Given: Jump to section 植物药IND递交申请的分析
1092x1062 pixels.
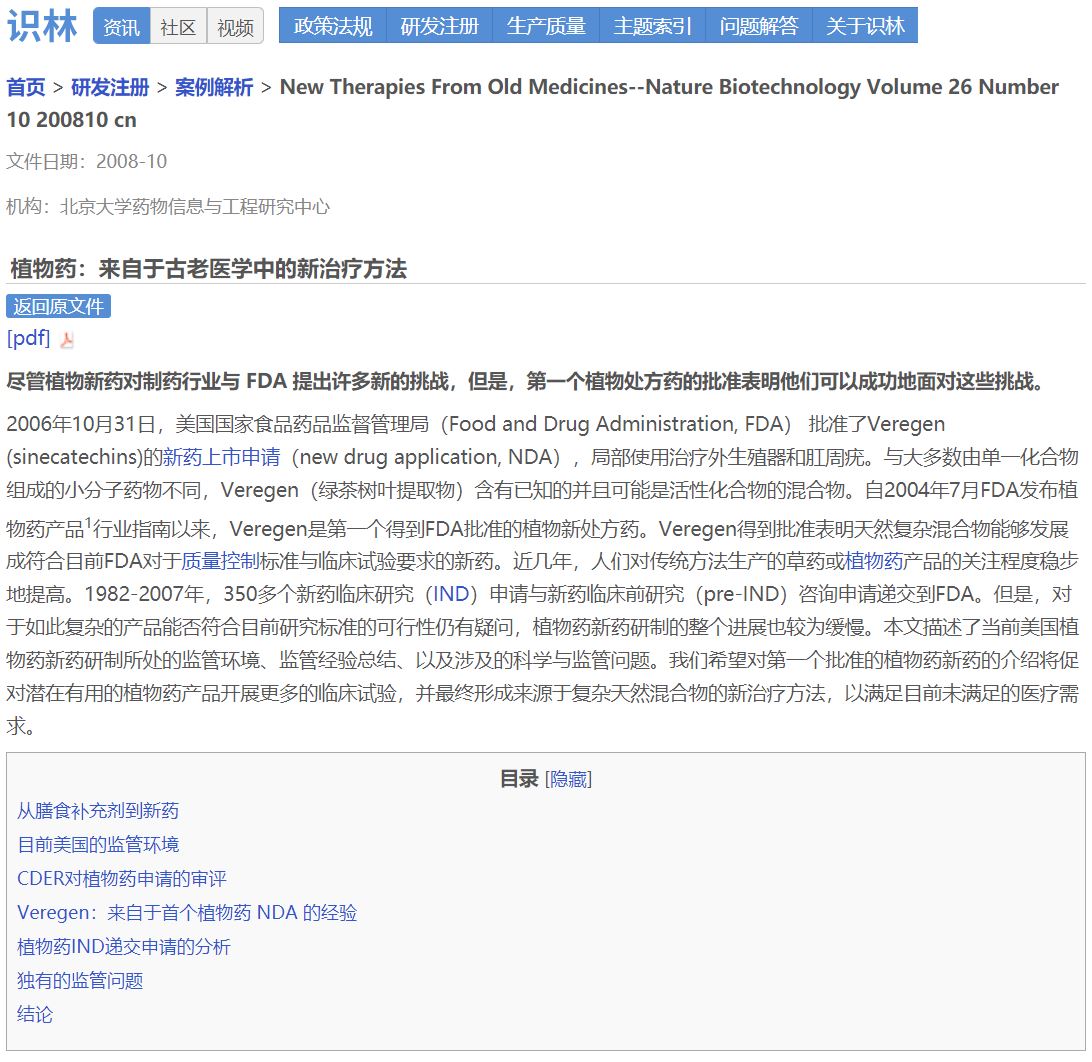Looking at the screenshot, I should 124,947.
